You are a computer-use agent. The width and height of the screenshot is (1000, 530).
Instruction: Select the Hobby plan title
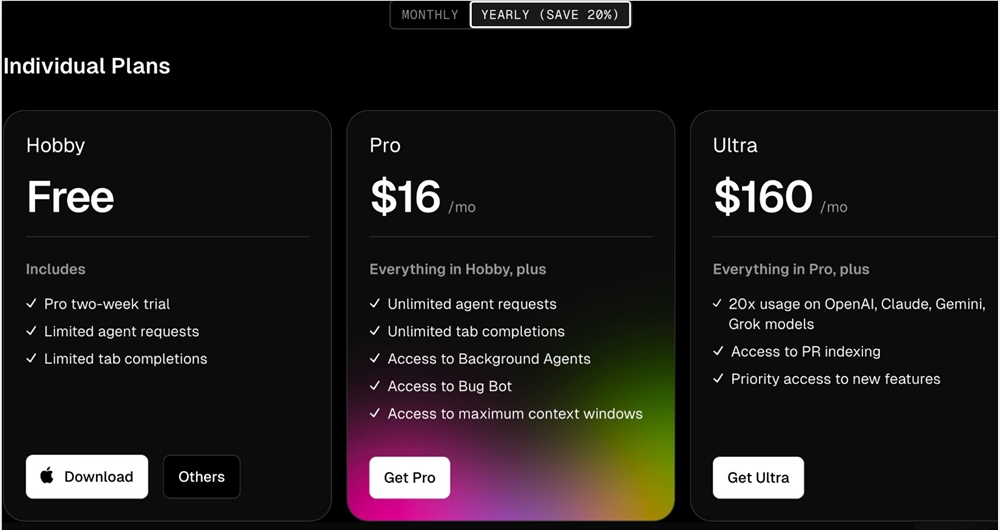tap(56, 145)
